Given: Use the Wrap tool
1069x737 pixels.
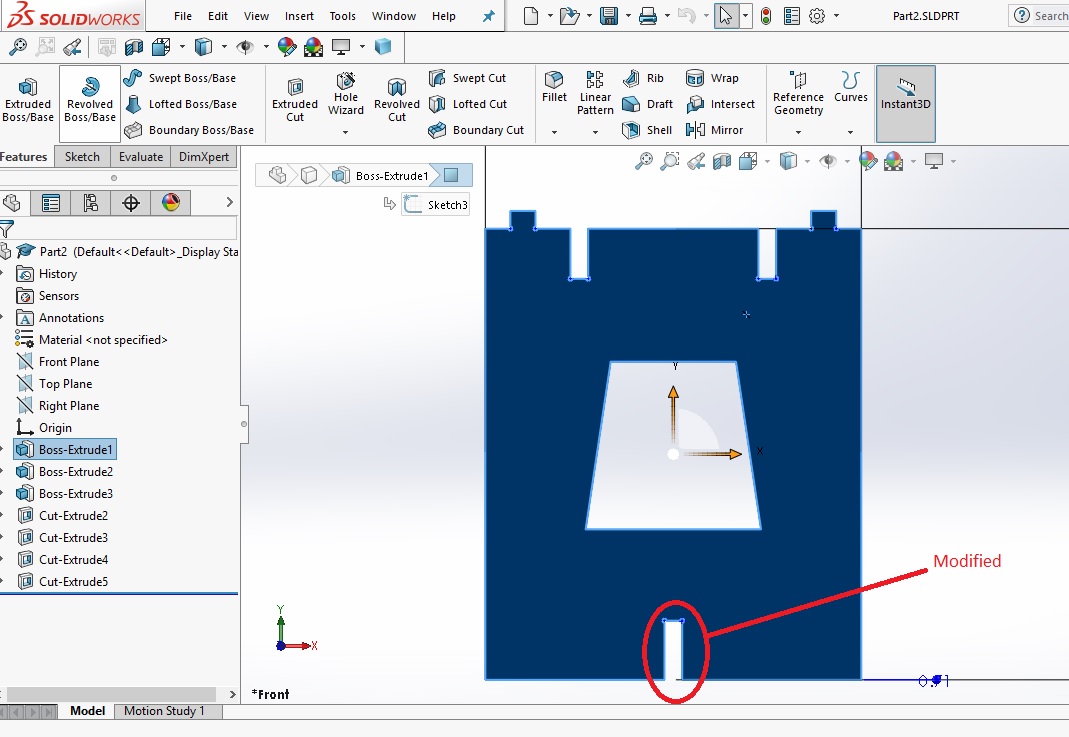Looking at the screenshot, I should click(712, 78).
